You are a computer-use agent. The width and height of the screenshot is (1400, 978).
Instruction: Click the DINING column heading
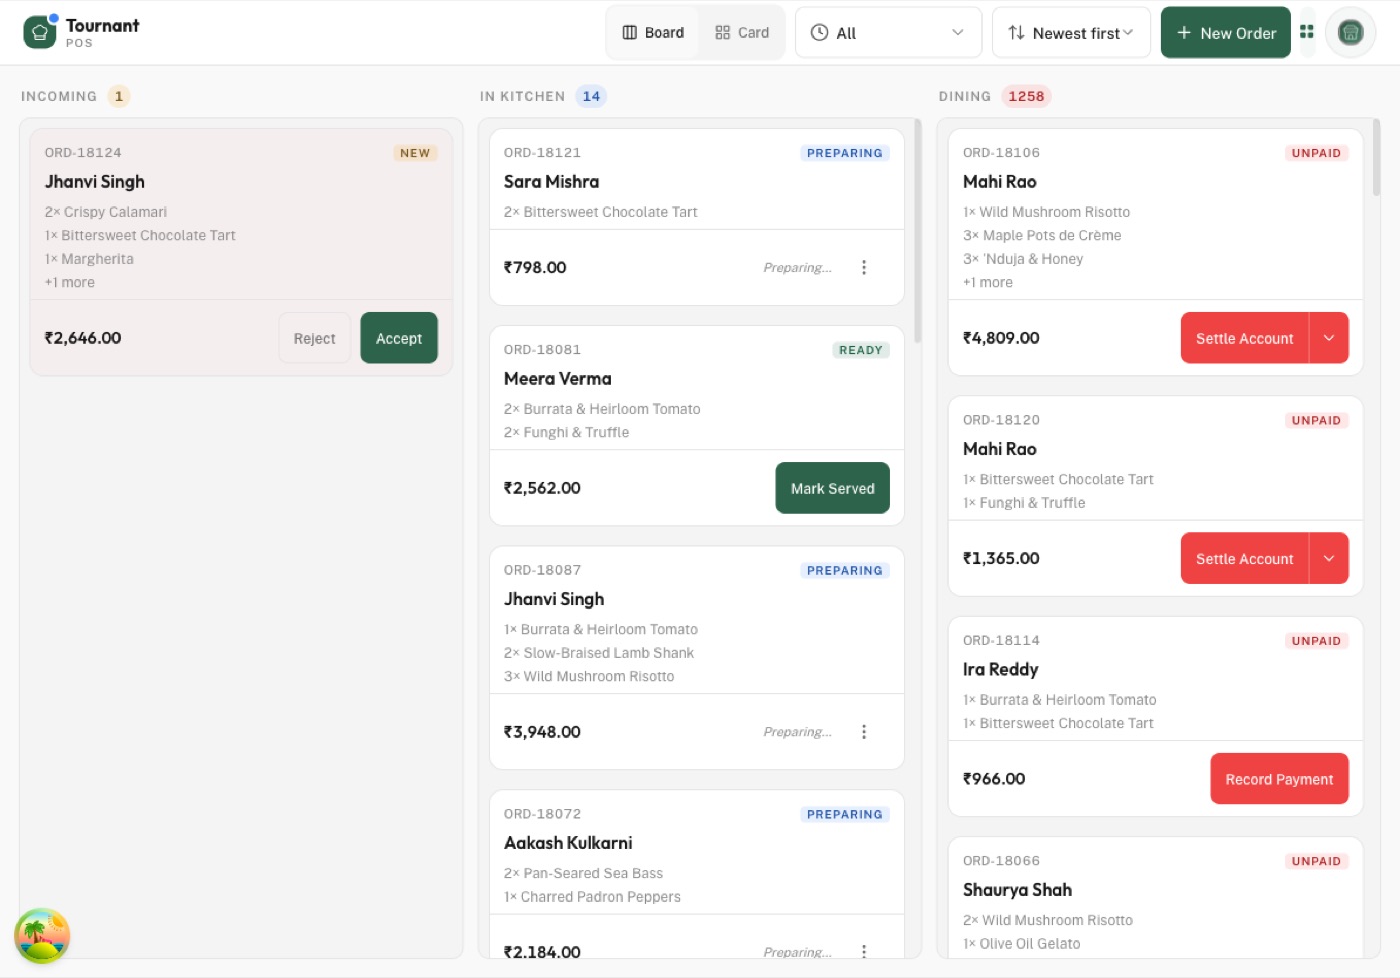pyautogui.click(x=965, y=96)
